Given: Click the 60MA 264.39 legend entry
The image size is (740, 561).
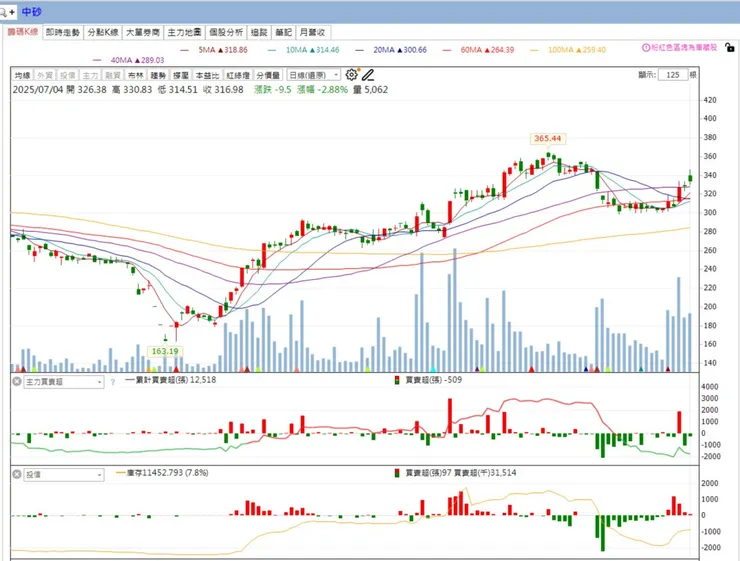Looking at the screenshot, I should [479, 50].
